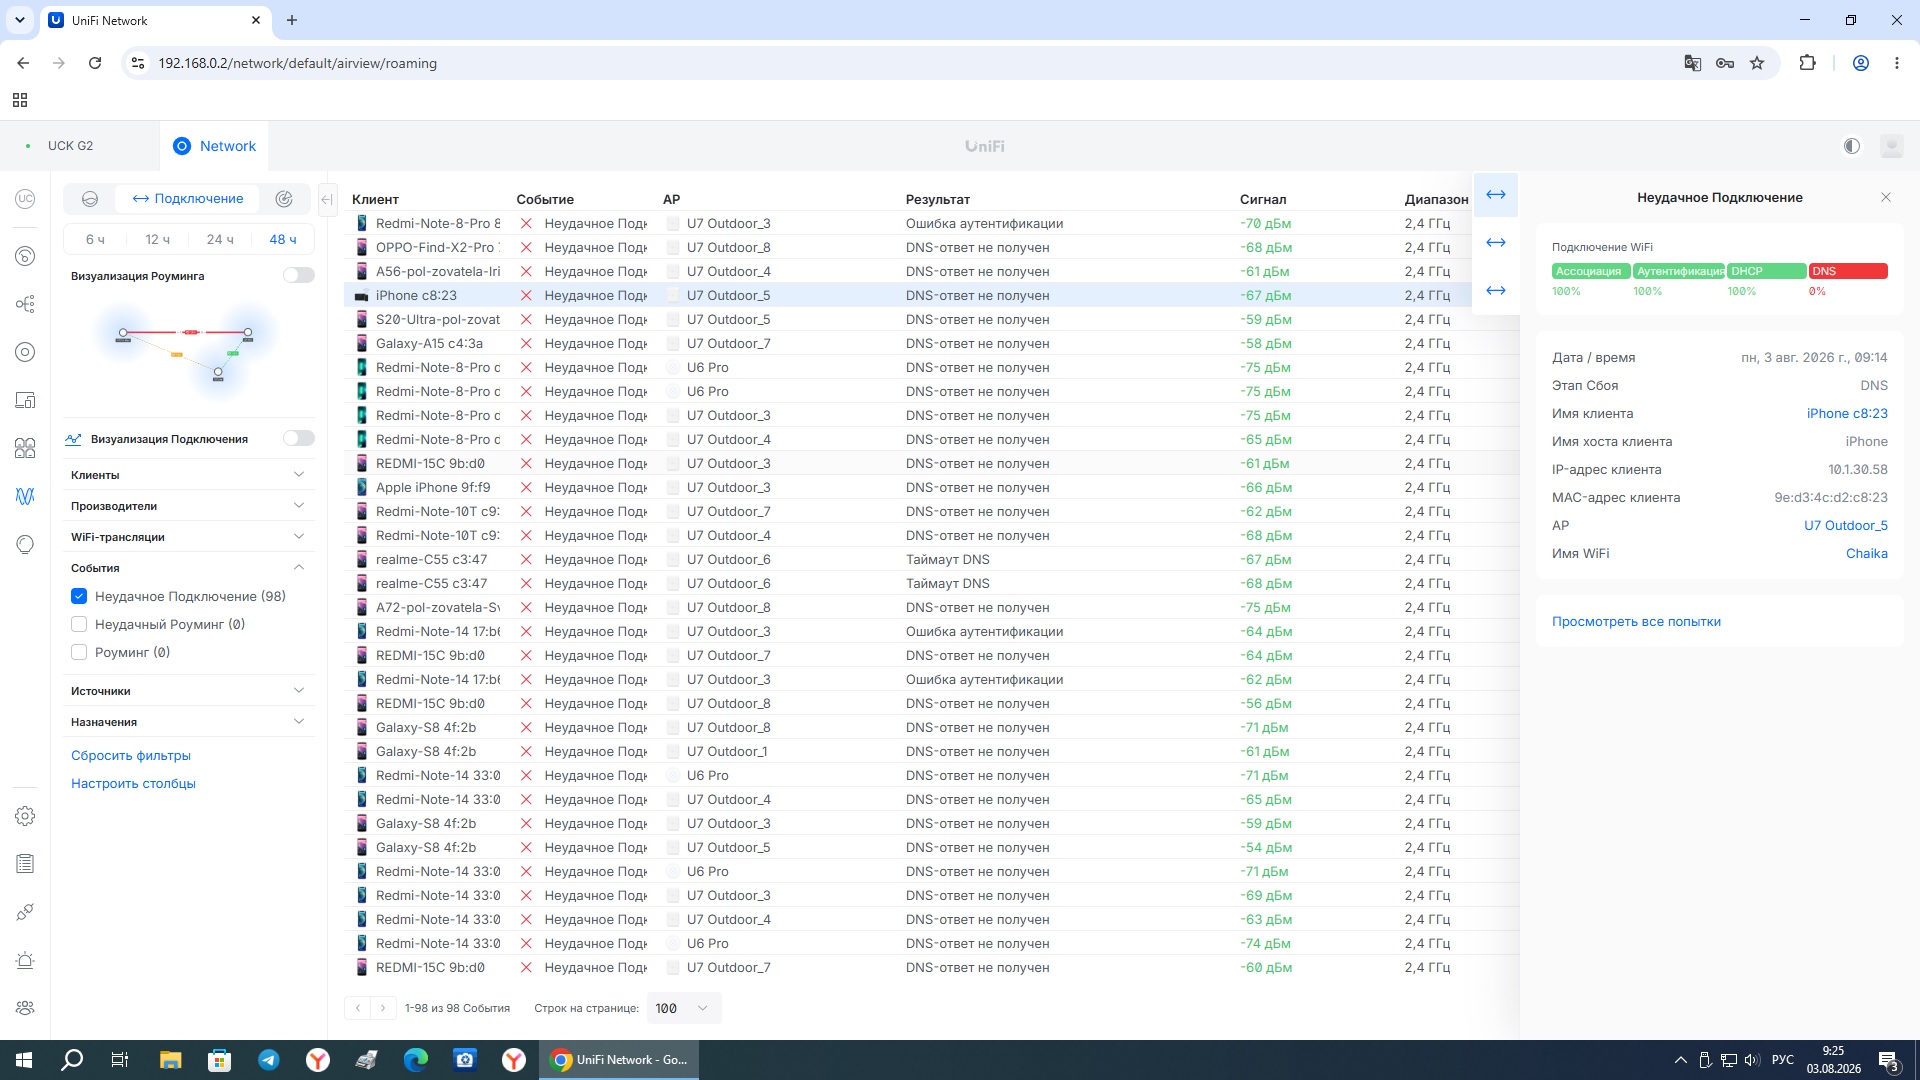Click Сбросить фильтры link

tap(131, 756)
